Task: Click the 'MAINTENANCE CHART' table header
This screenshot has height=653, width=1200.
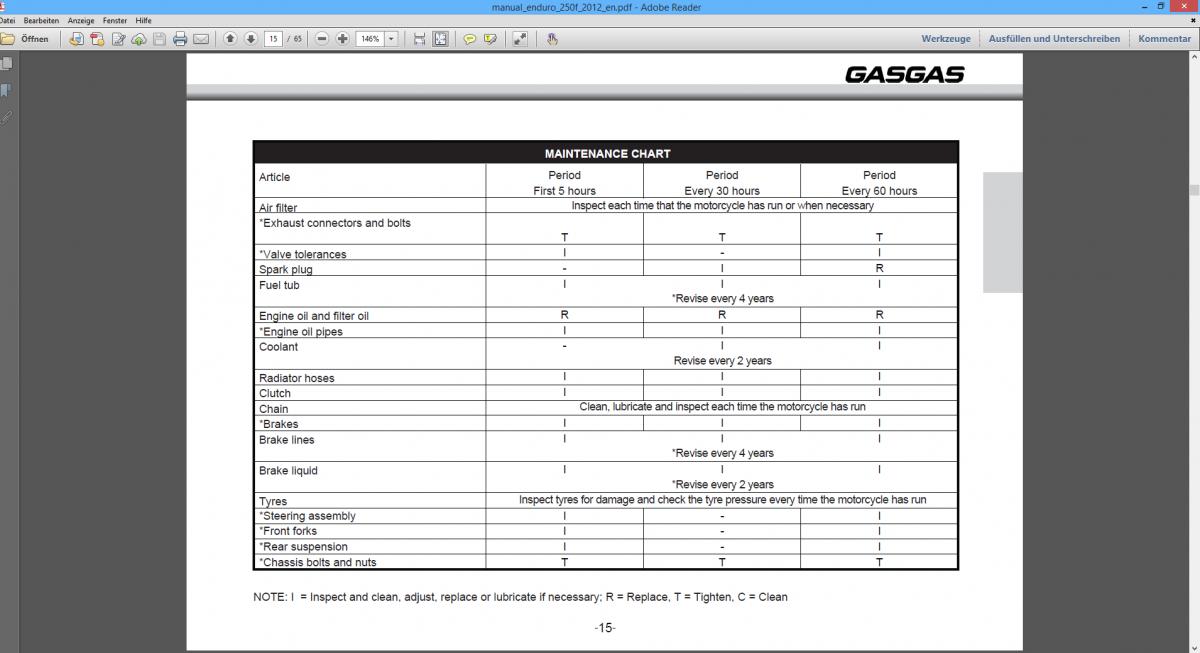Action: (607, 154)
